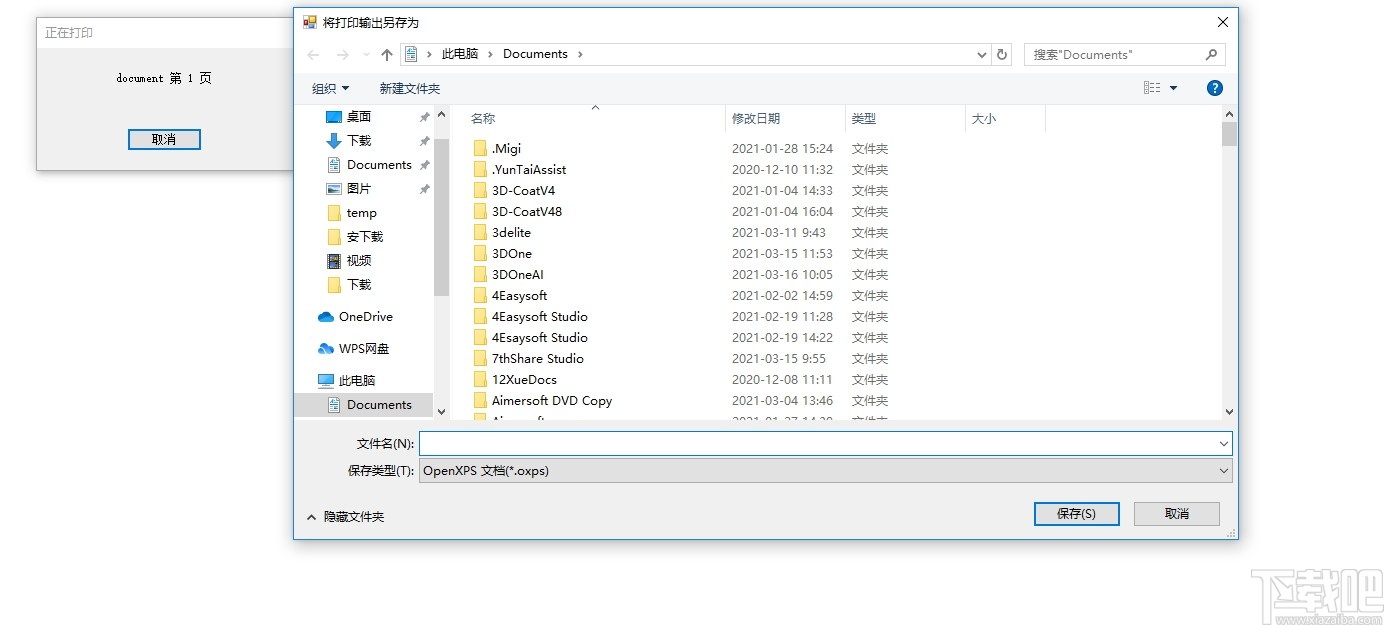
Task: Select the 3D-CoatV48 folder
Action: coord(527,212)
